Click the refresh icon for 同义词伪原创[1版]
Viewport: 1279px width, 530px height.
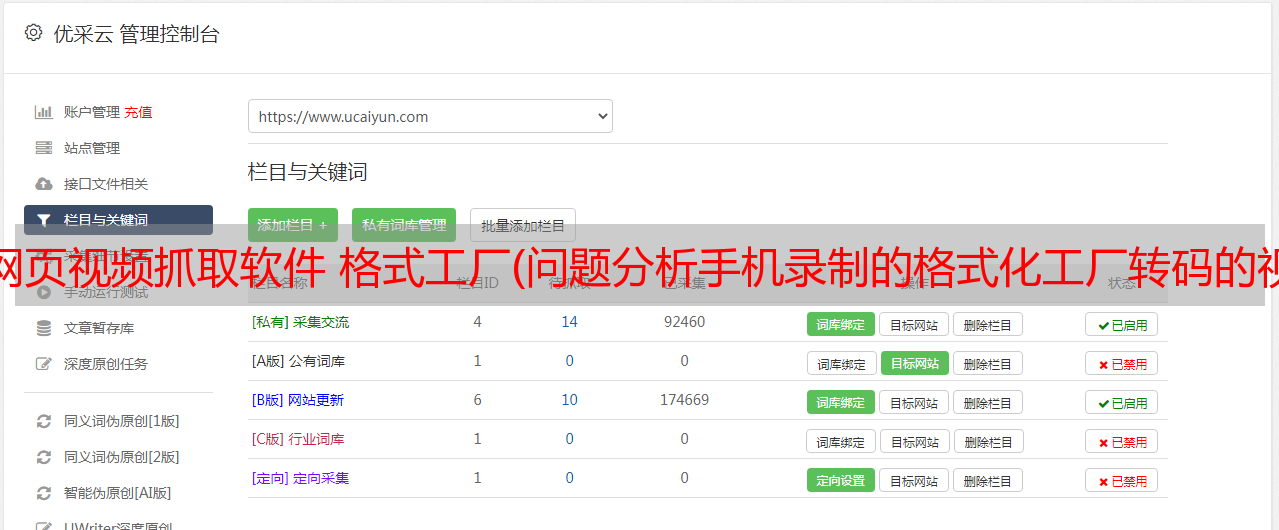click(43, 421)
